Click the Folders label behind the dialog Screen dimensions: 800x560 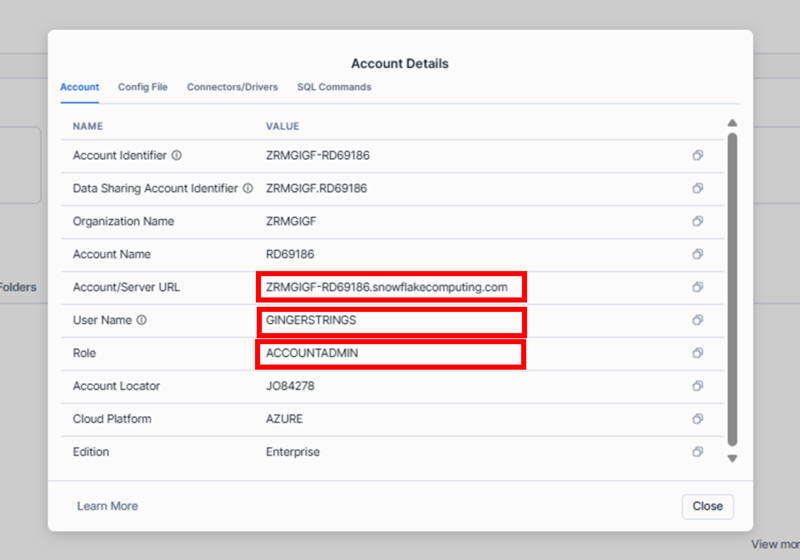(18, 287)
